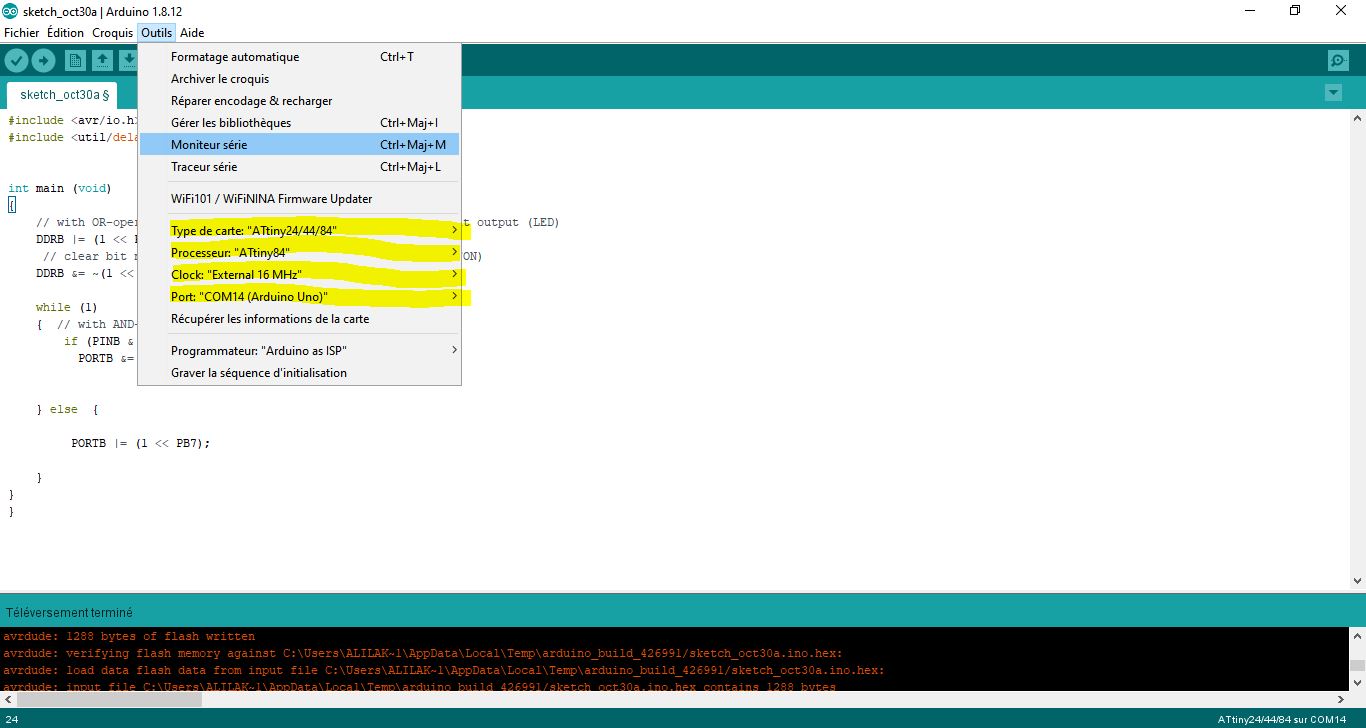Image resolution: width=1366 pixels, height=728 pixels.
Task: Click the editor scrollbar up arrow
Action: 1357,118
